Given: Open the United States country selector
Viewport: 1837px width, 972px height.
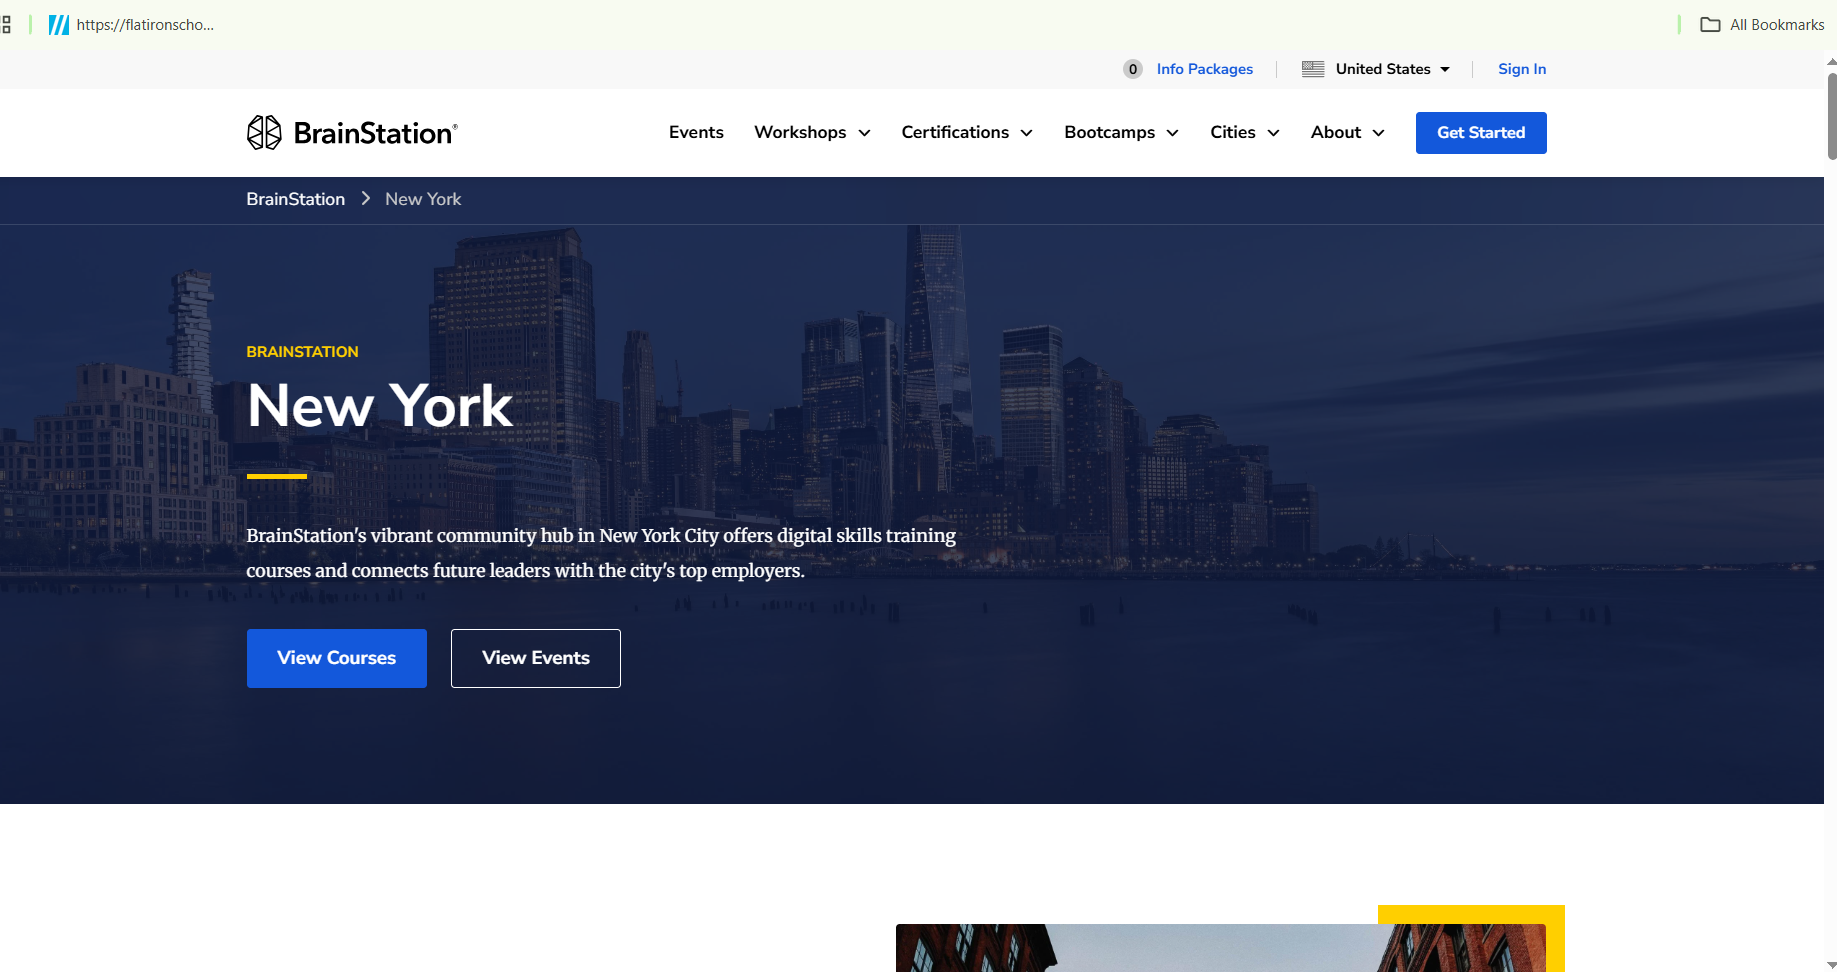Looking at the screenshot, I should (1383, 69).
